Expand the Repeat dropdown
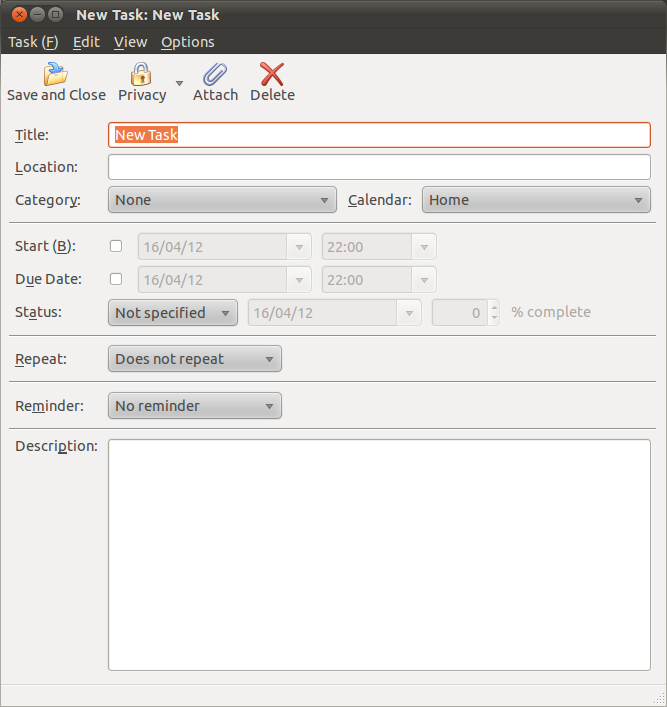667x707 pixels. (194, 359)
